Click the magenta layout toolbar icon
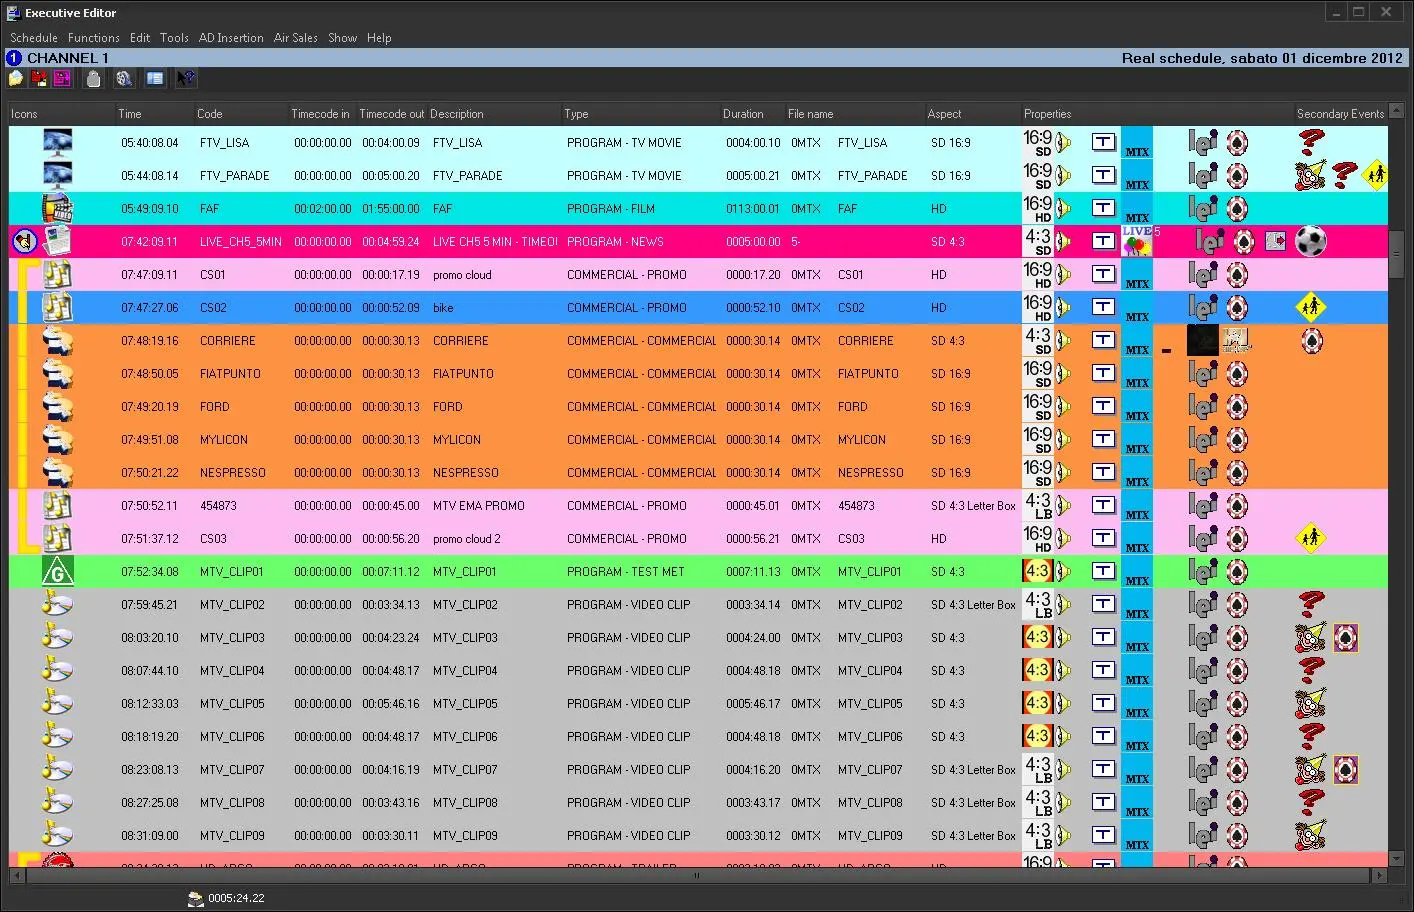This screenshot has width=1414, height=912. point(62,78)
